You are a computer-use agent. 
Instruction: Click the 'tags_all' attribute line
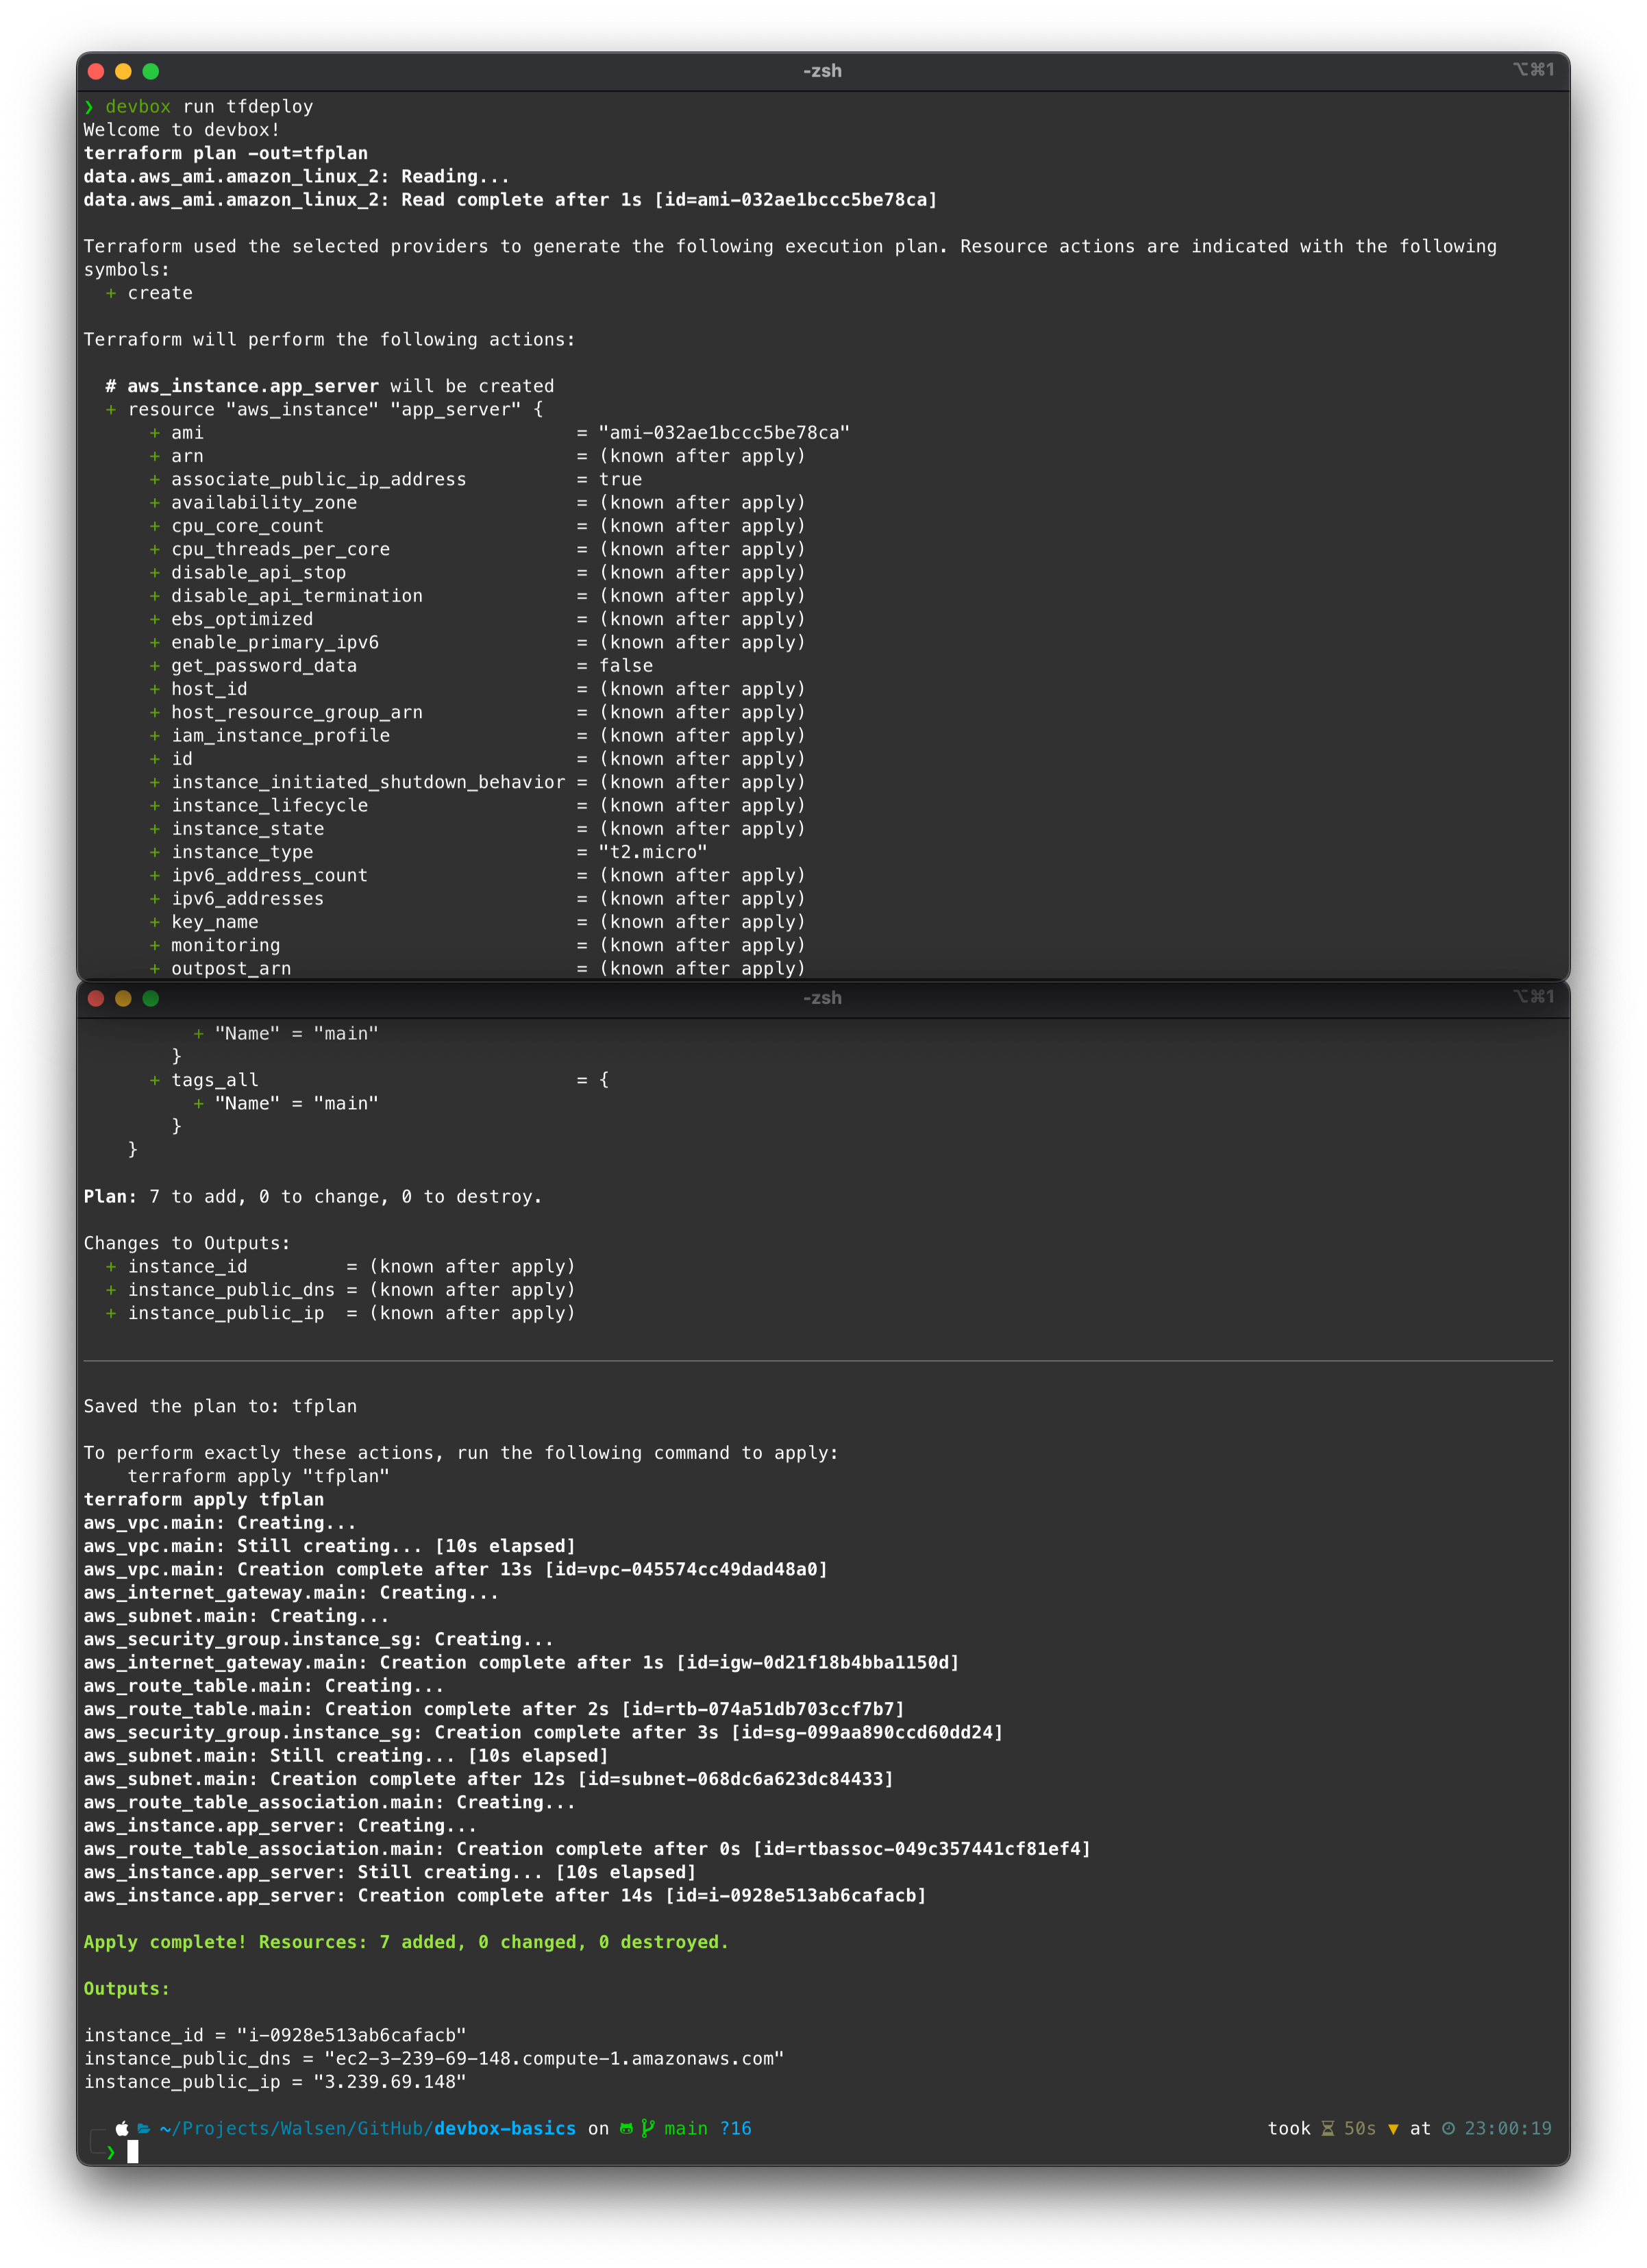(x=379, y=1080)
